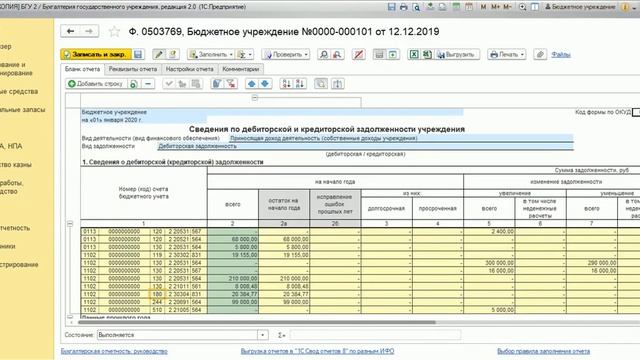Viewport: 640px width, 360px height.
Task: Click the blue up arrow move icon
Action: pos(251,84)
